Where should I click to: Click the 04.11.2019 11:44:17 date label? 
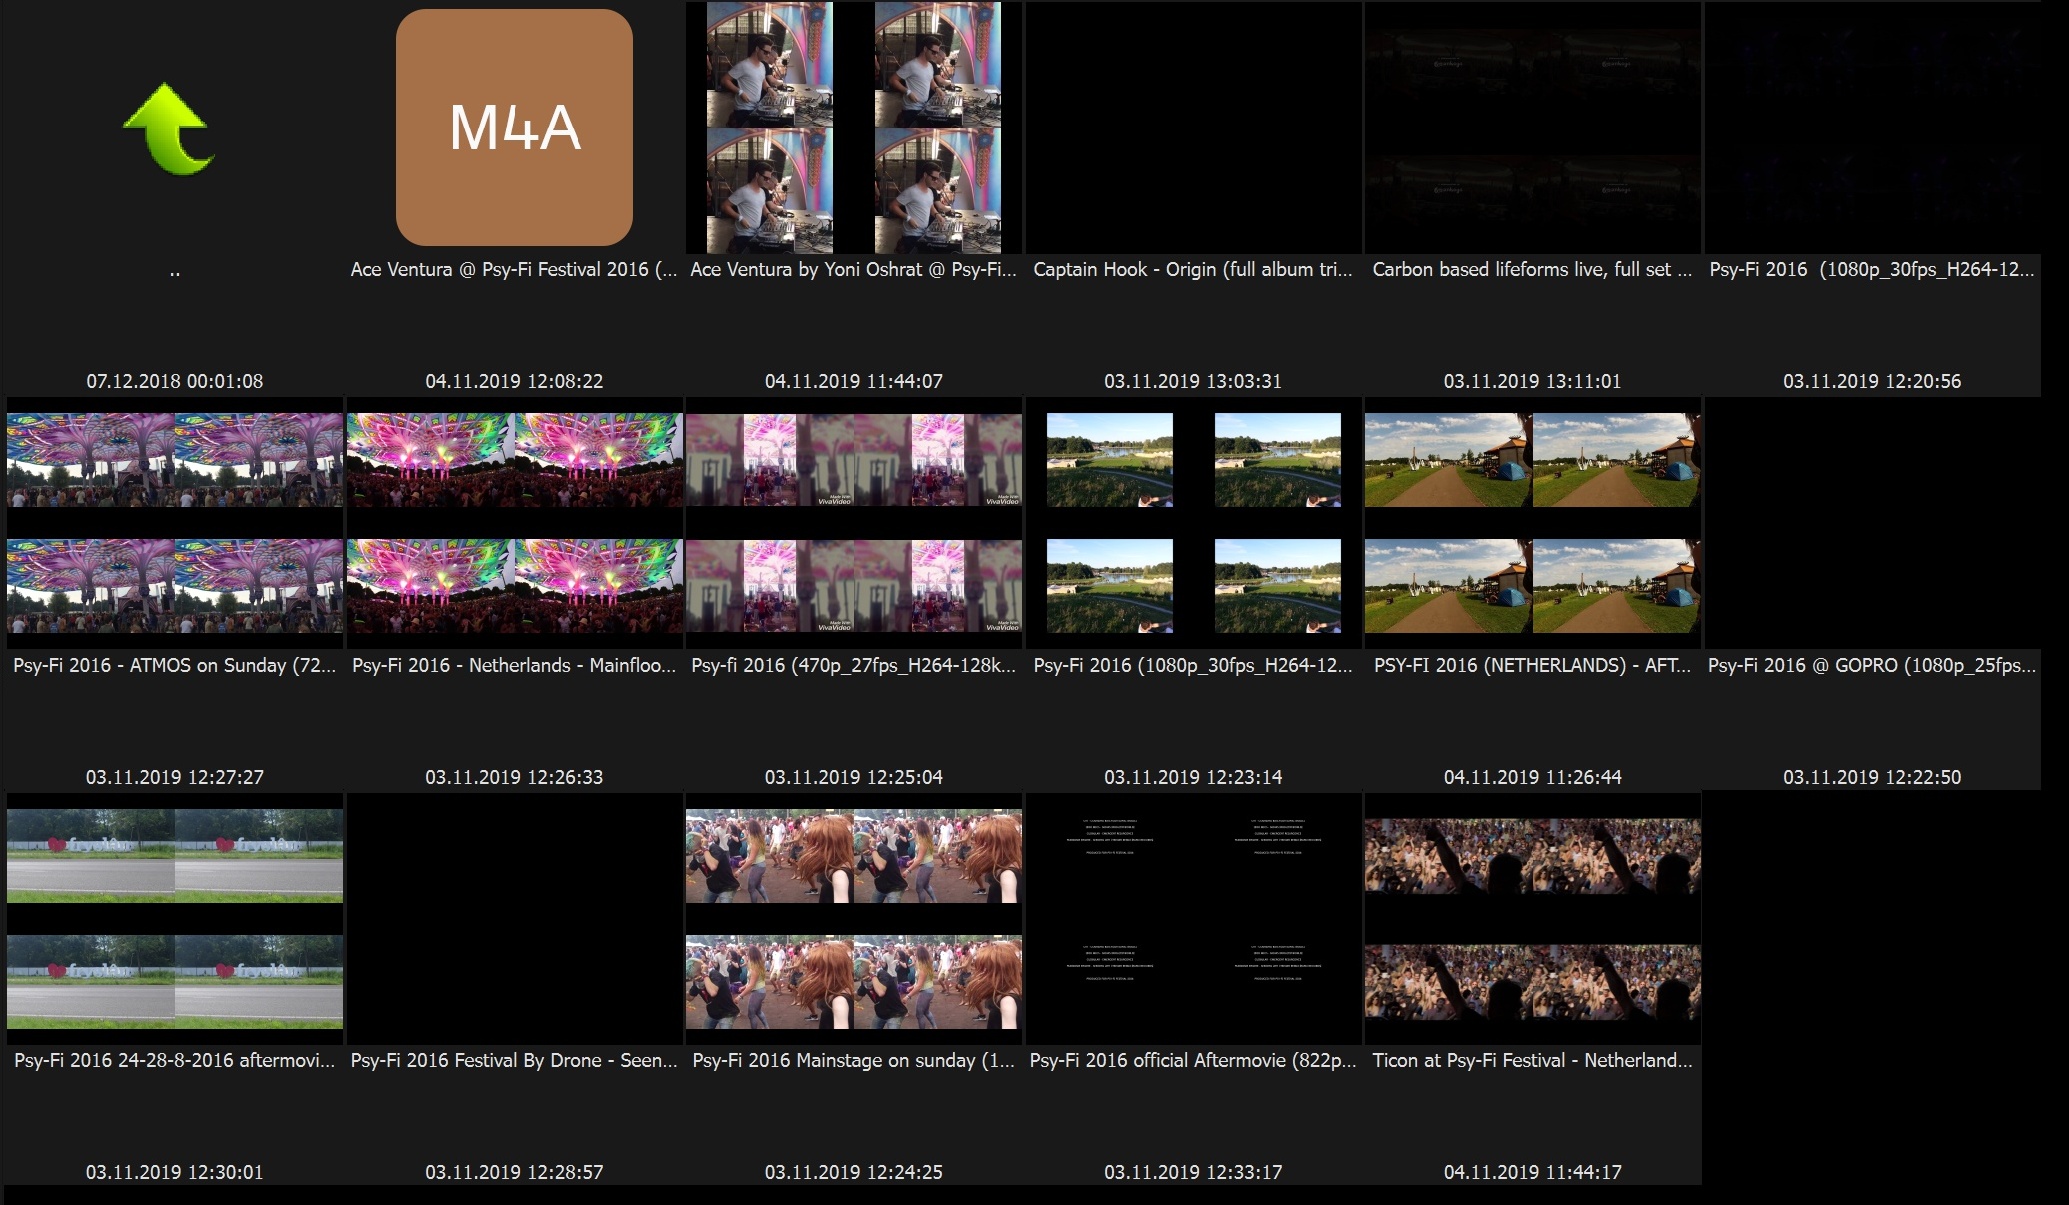pyautogui.click(x=1532, y=1172)
